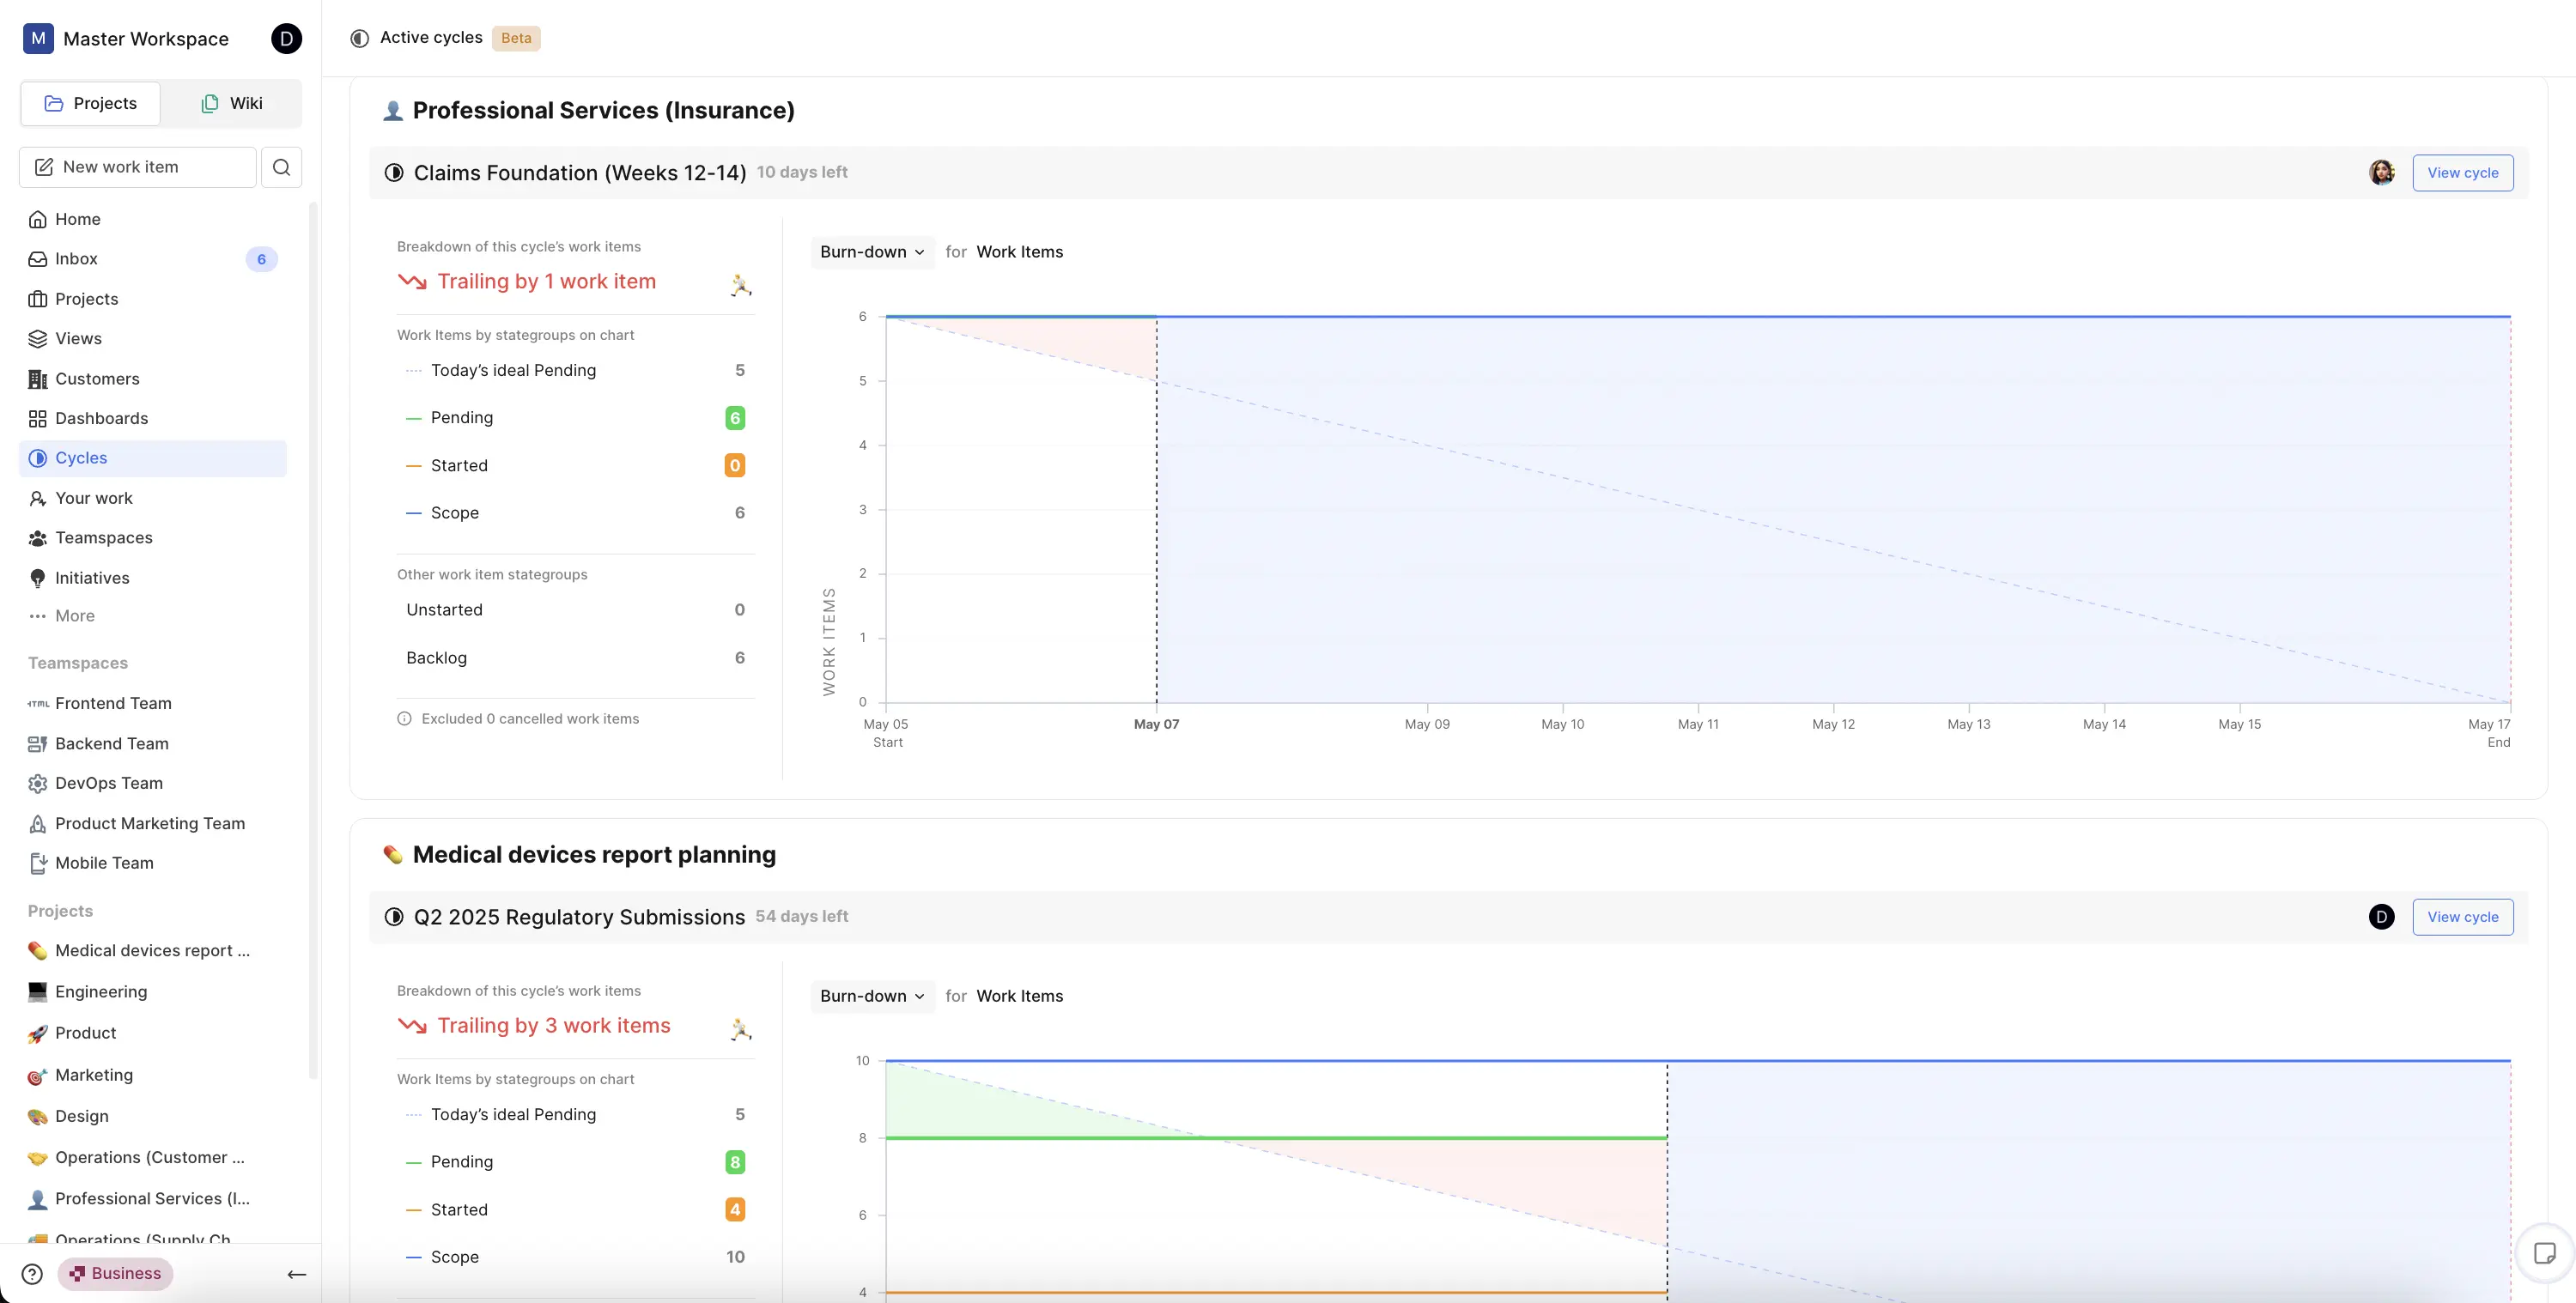Open Claims Foundation (Weeks 12-14) cycle title

click(x=580, y=173)
